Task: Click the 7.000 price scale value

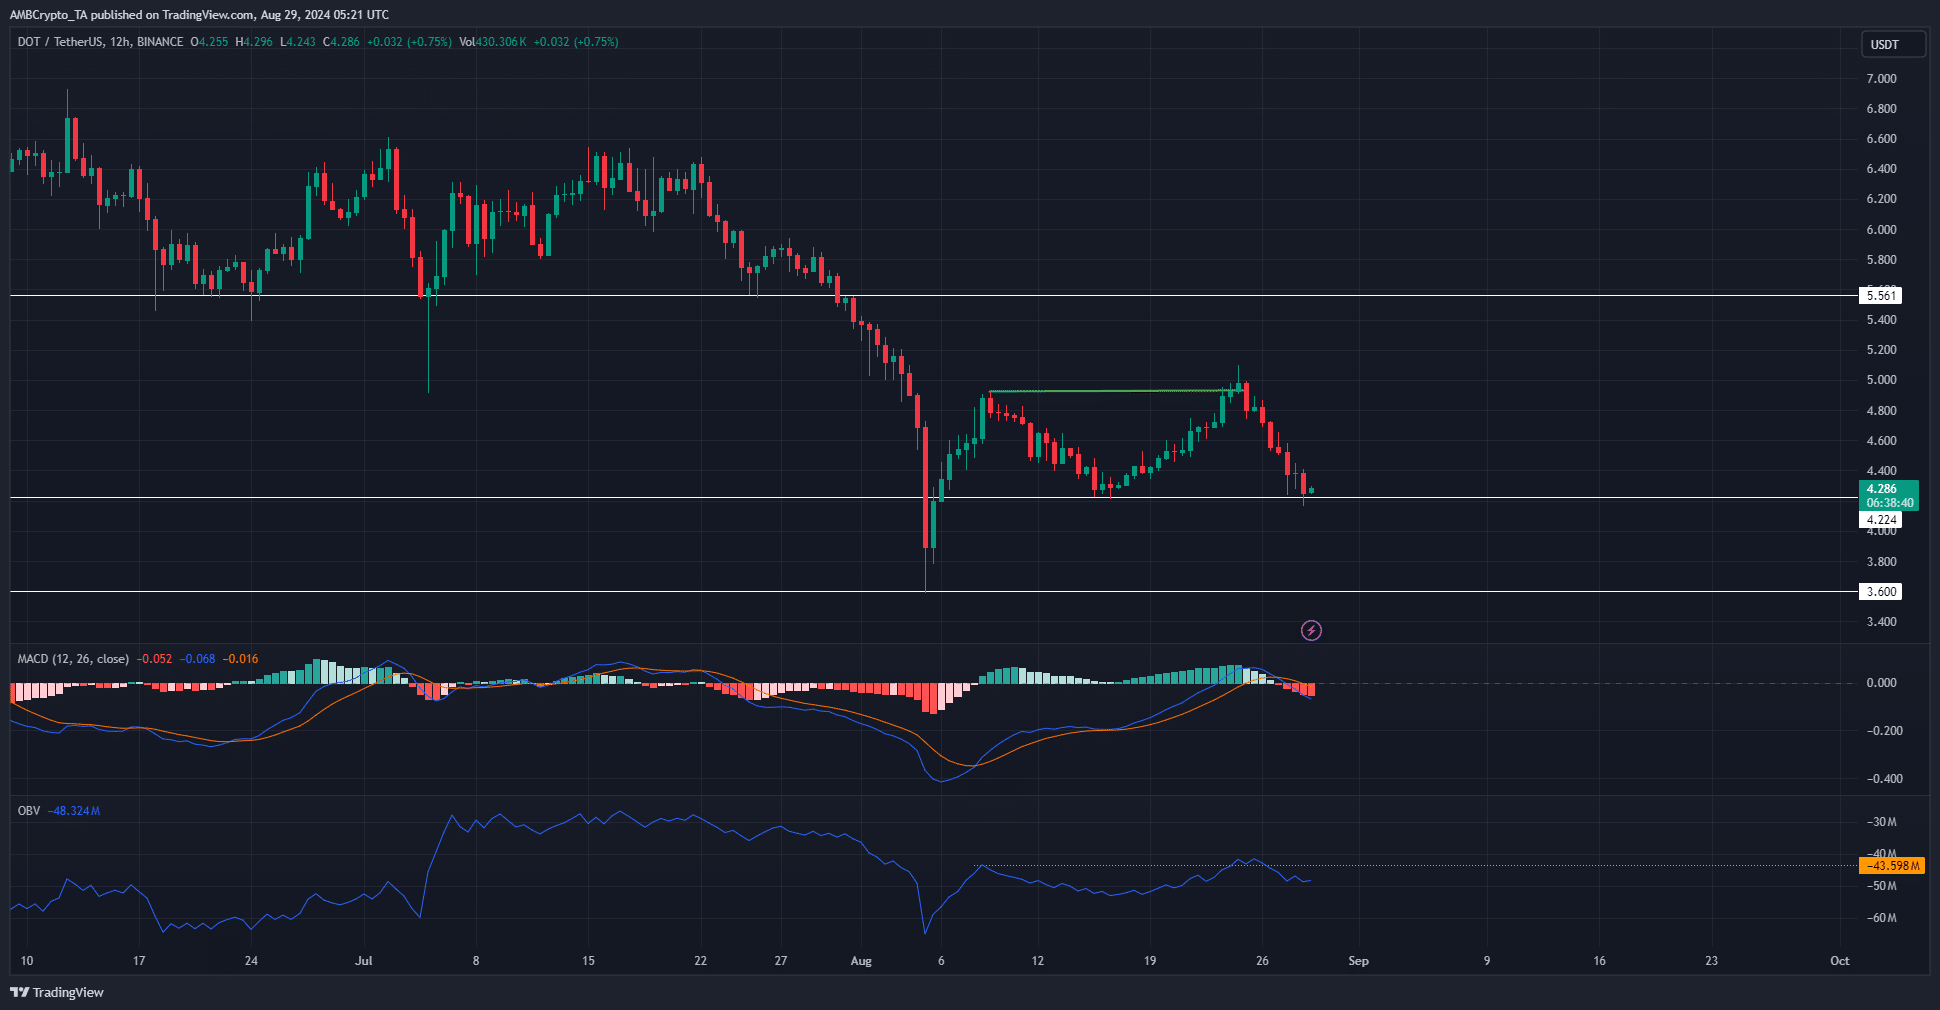Action: pos(1881,79)
